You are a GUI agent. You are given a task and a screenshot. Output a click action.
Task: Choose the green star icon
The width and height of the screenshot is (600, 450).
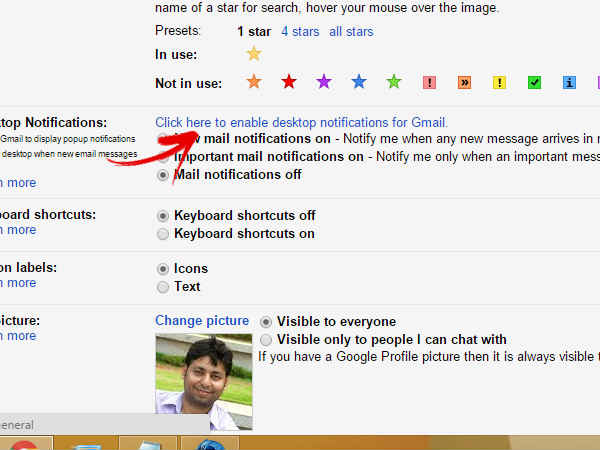tap(394, 82)
